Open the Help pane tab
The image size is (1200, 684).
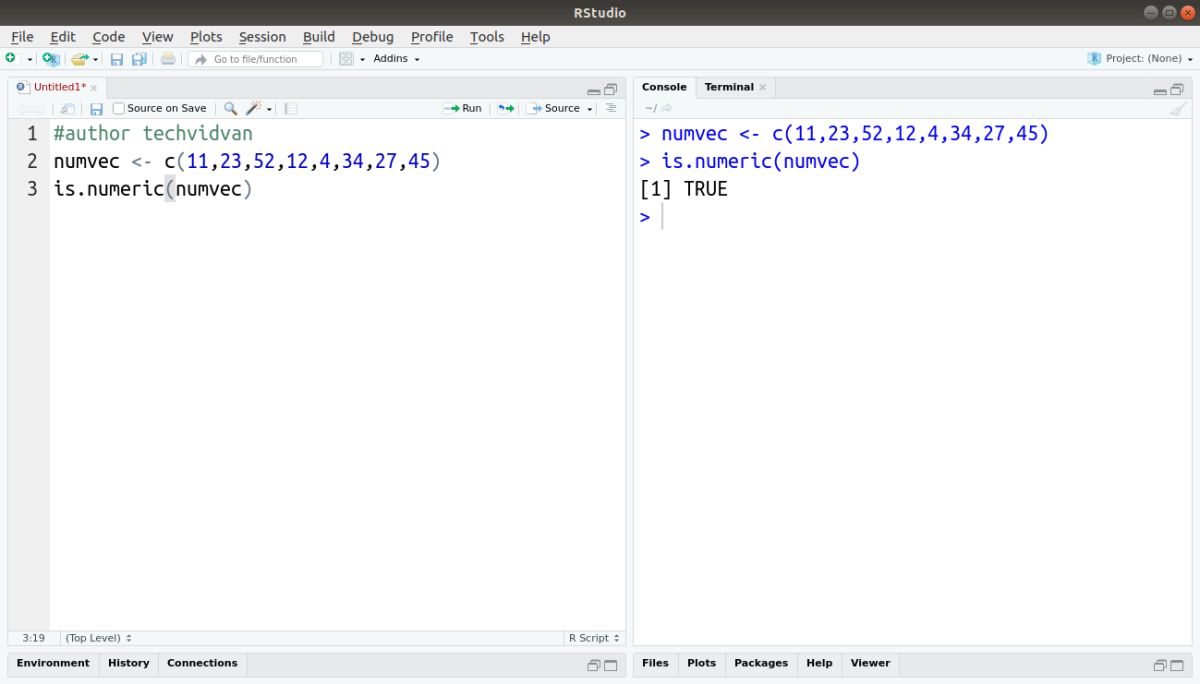click(x=819, y=663)
